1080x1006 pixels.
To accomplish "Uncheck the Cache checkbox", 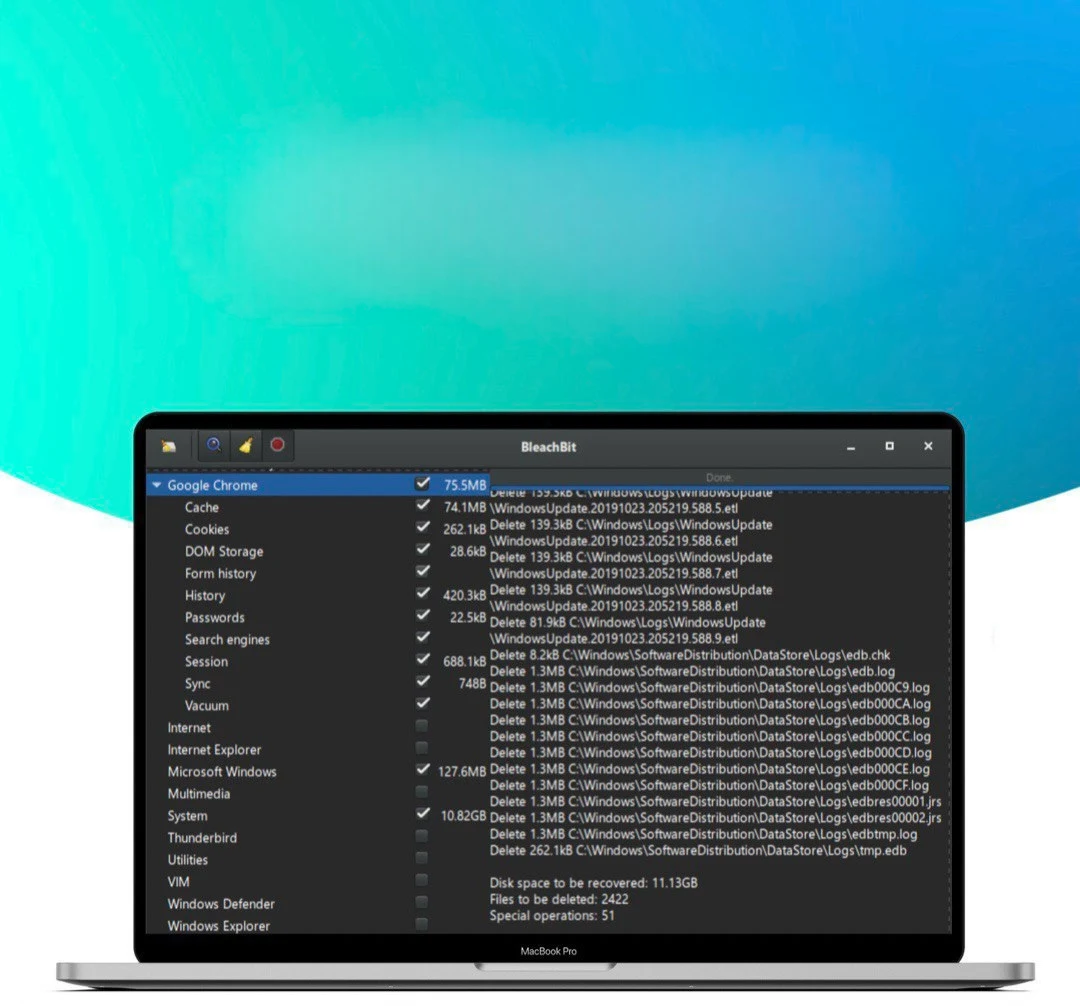I will pyautogui.click(x=423, y=505).
